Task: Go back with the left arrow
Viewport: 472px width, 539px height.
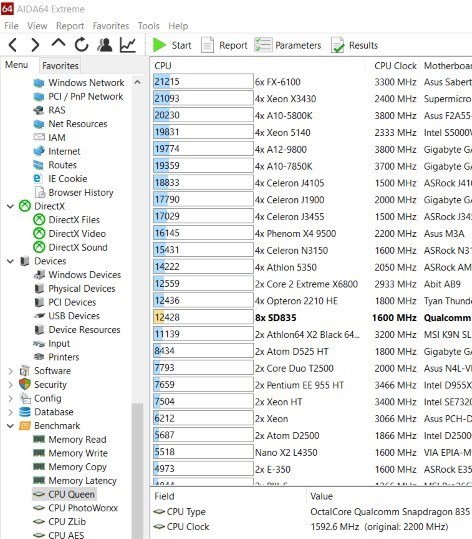Action: (x=13, y=45)
